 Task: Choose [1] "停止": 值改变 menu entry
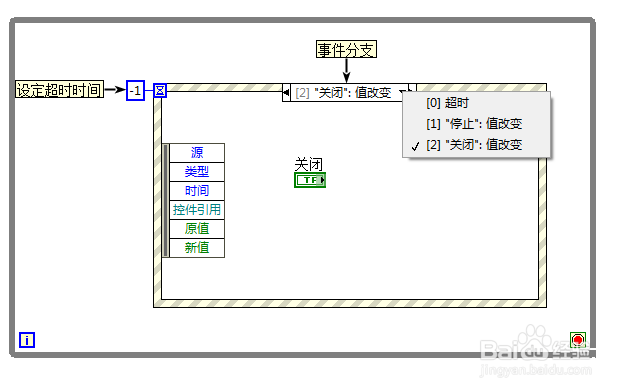coord(477,124)
